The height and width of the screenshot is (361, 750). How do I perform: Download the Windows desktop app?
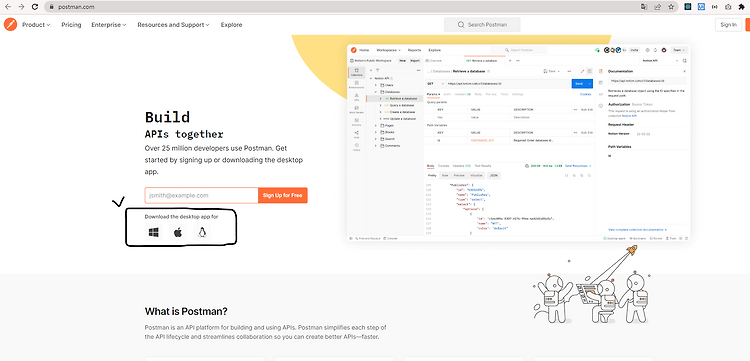click(x=154, y=232)
